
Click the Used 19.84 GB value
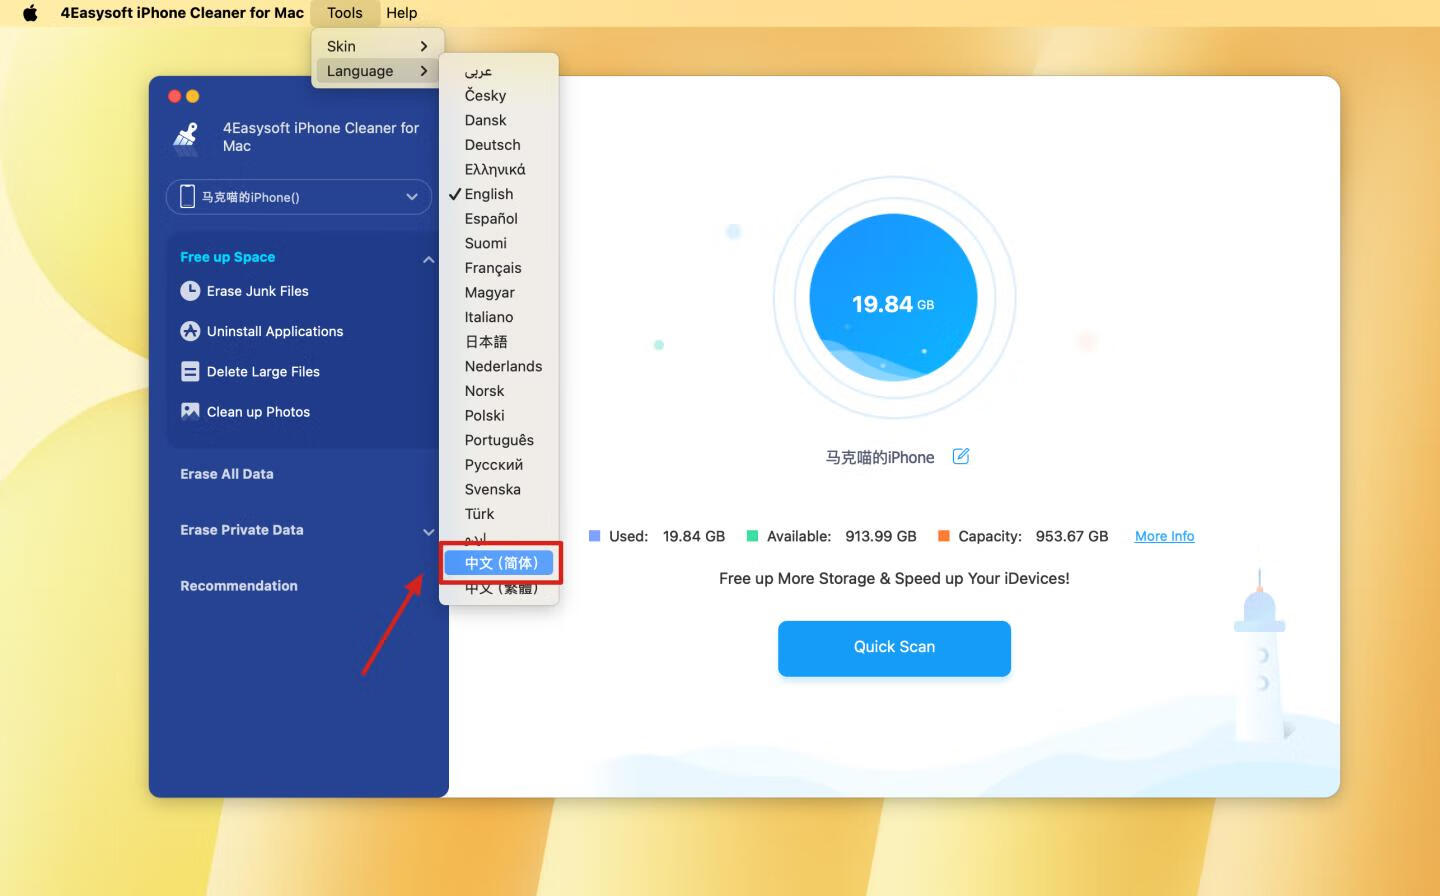point(694,536)
